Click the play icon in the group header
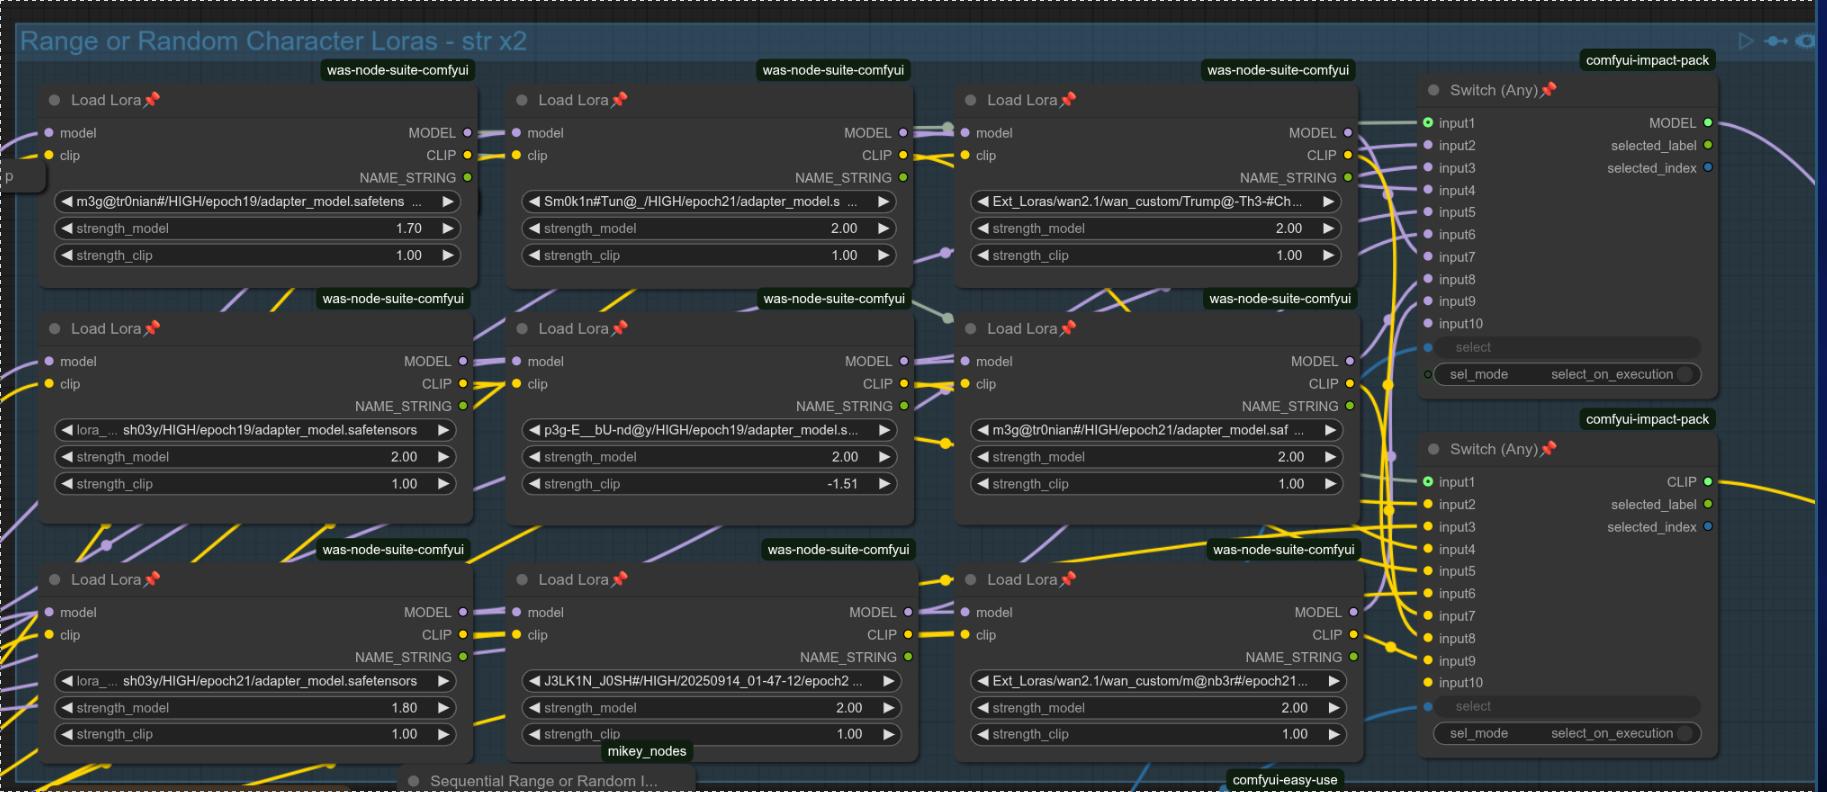Viewport: 1827px width, 792px height. tap(1746, 41)
